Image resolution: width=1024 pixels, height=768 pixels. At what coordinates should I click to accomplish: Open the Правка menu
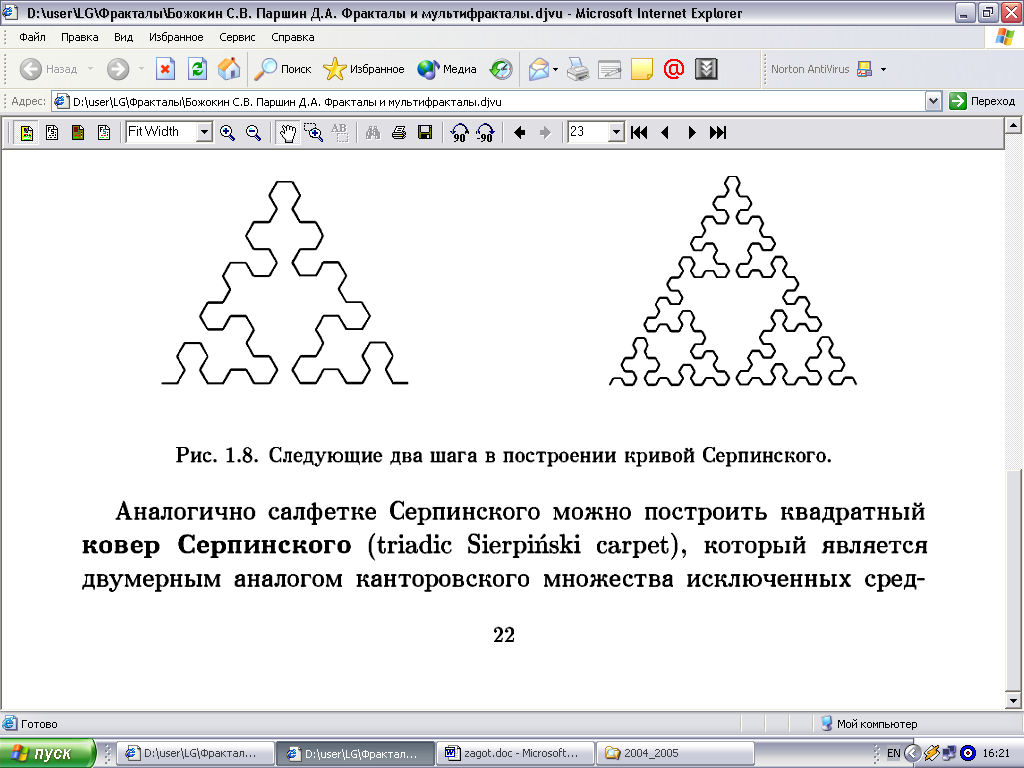(80, 37)
